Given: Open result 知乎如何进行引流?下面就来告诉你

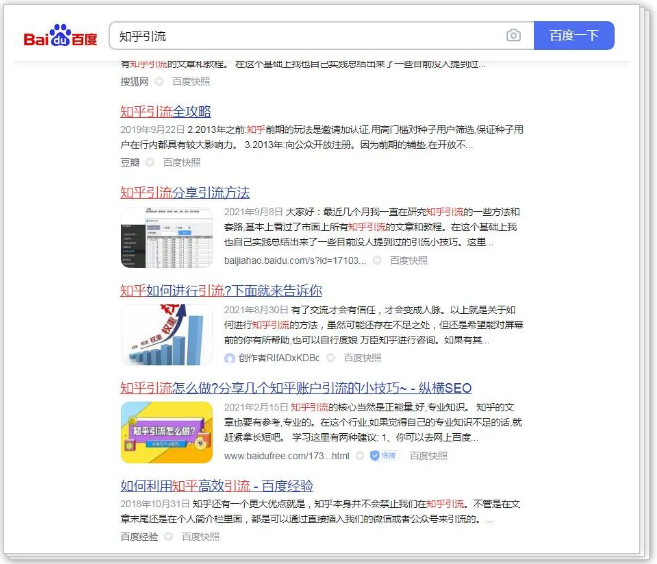Looking at the screenshot, I should click(x=221, y=290).
